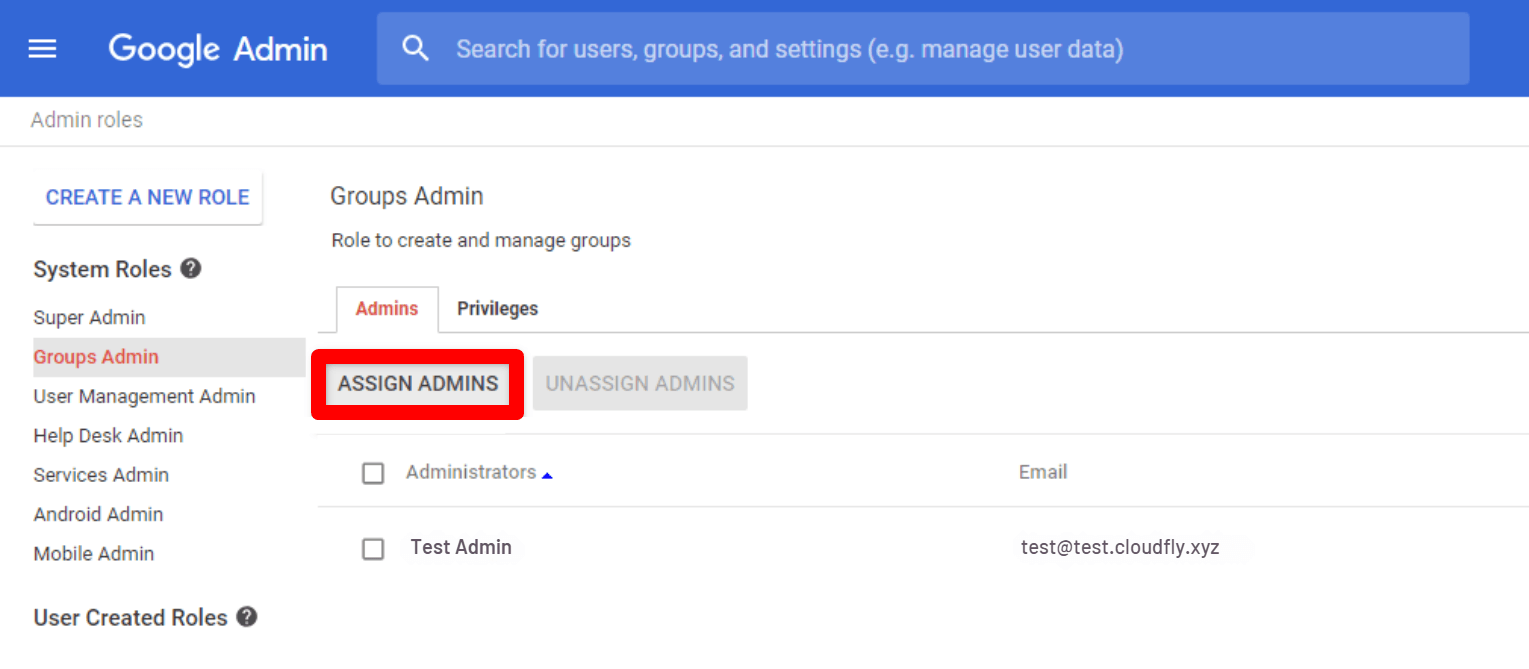Click CREATE A NEW ROLE
The width and height of the screenshot is (1529, 669).
[147, 197]
